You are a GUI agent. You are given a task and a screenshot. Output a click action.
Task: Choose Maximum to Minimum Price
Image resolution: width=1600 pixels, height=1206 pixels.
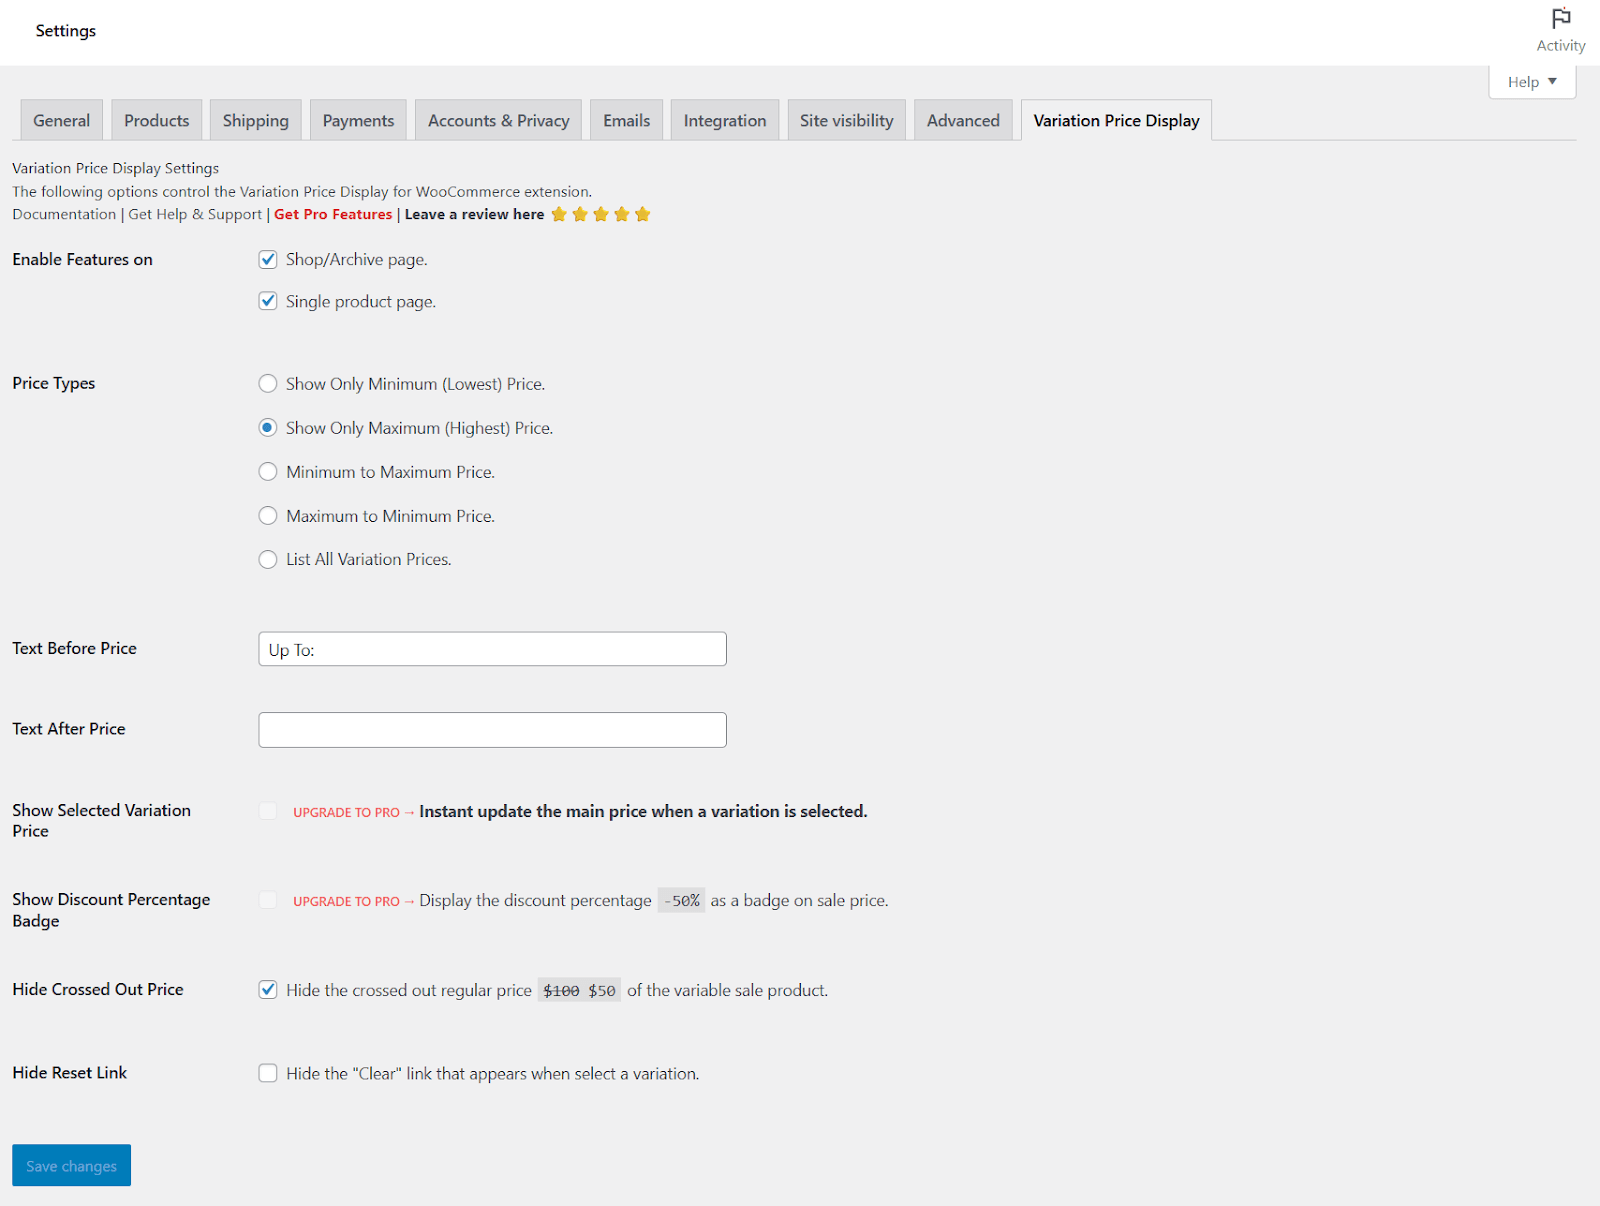tap(268, 516)
